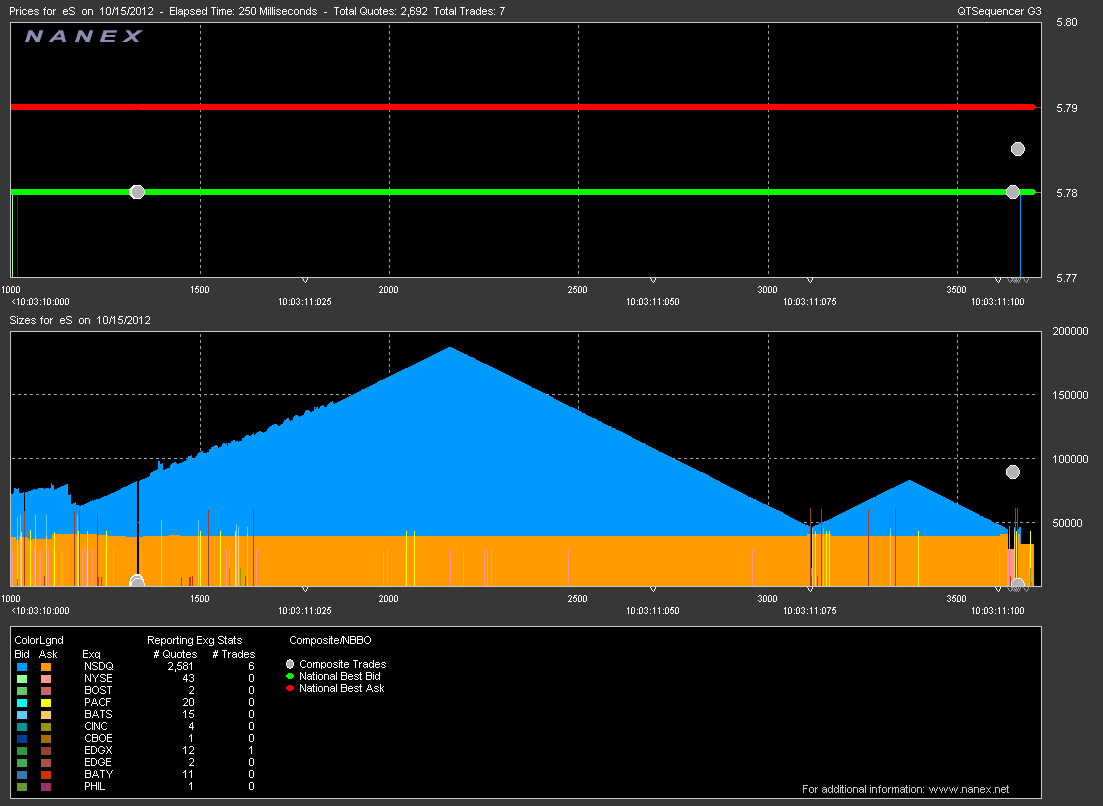This screenshot has height=806, width=1103.
Task: Click the price chart tick marker above 10:03:11:050
Action: point(653,280)
